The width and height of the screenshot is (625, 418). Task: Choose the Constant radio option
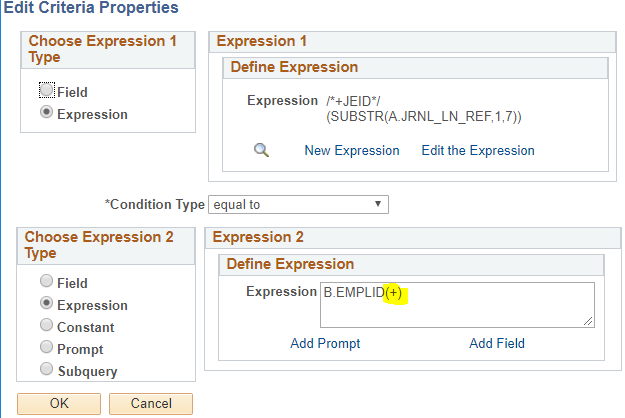[x=47, y=325]
